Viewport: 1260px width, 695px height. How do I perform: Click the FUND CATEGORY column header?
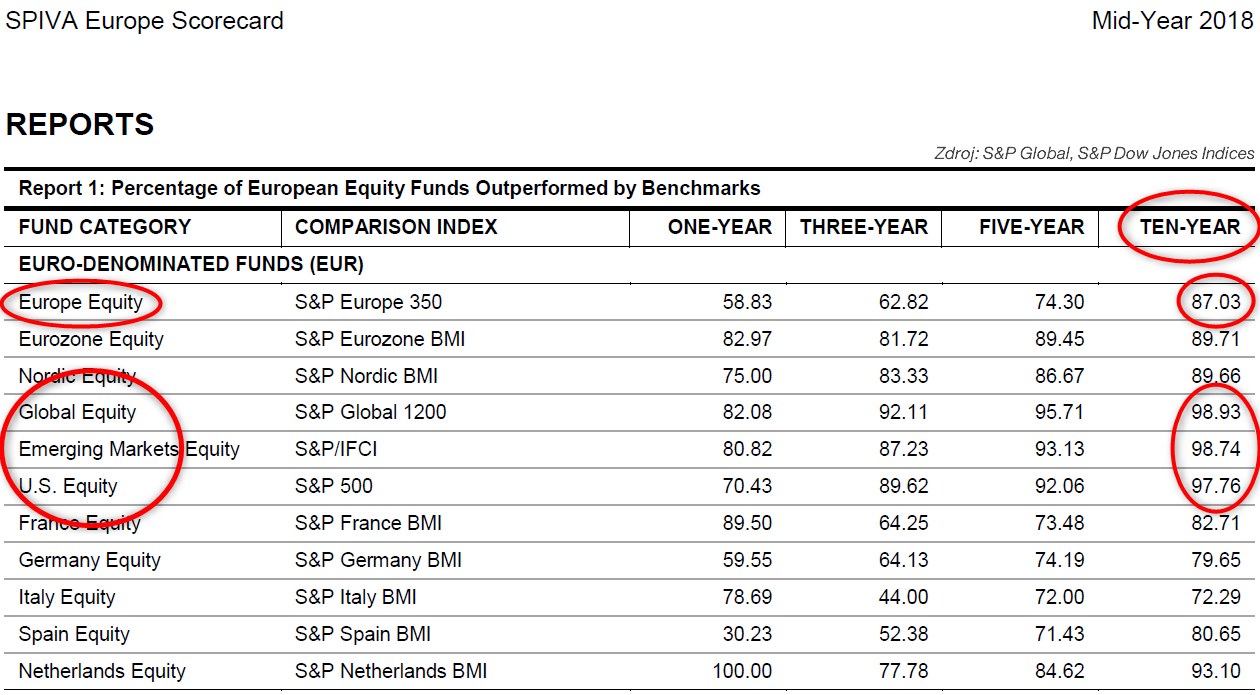pyautogui.click(x=105, y=227)
